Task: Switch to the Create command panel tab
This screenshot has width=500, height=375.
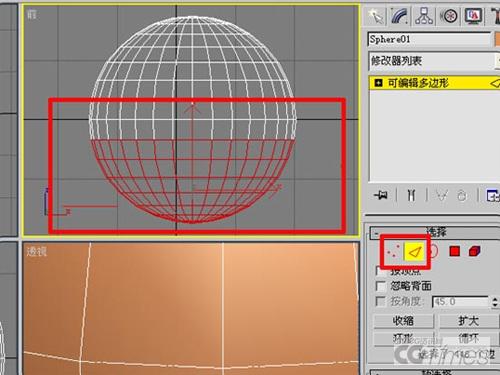Action: point(376,16)
